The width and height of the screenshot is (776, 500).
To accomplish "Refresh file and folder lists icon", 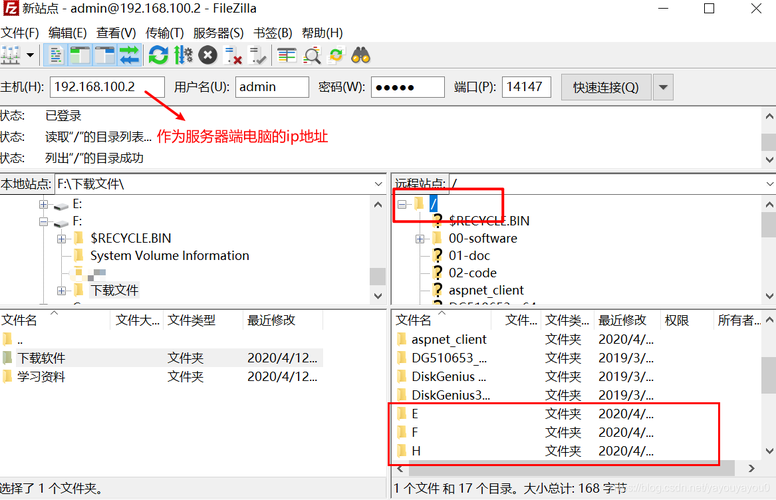I will pos(158,55).
